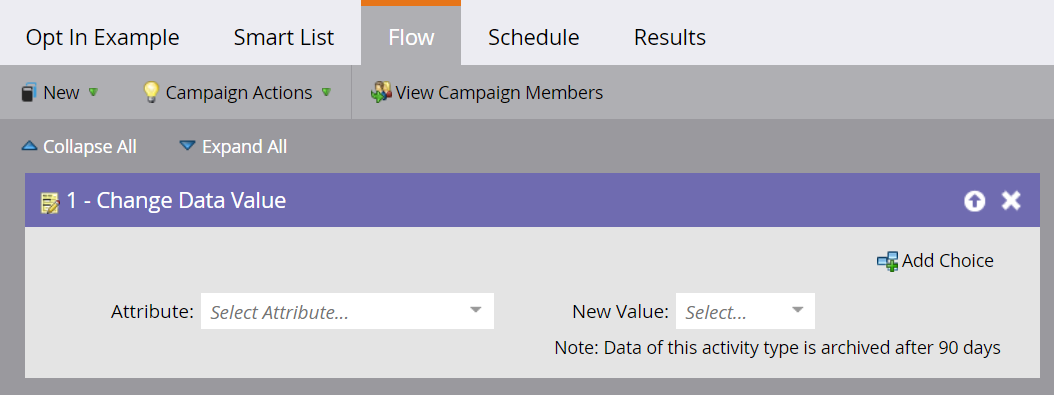Viewport: 1054px width, 395px height.
Task: Expand Campaign Actions menu green arrow
Action: point(326,92)
